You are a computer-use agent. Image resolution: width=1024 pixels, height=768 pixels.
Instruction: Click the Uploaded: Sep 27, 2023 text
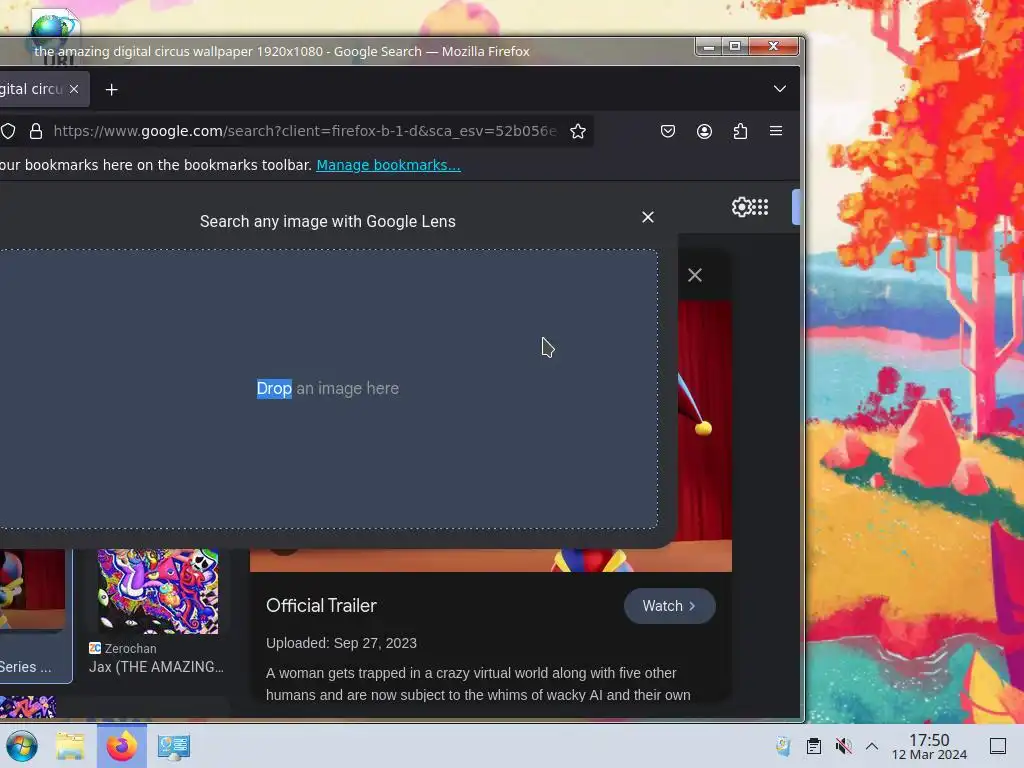341,643
